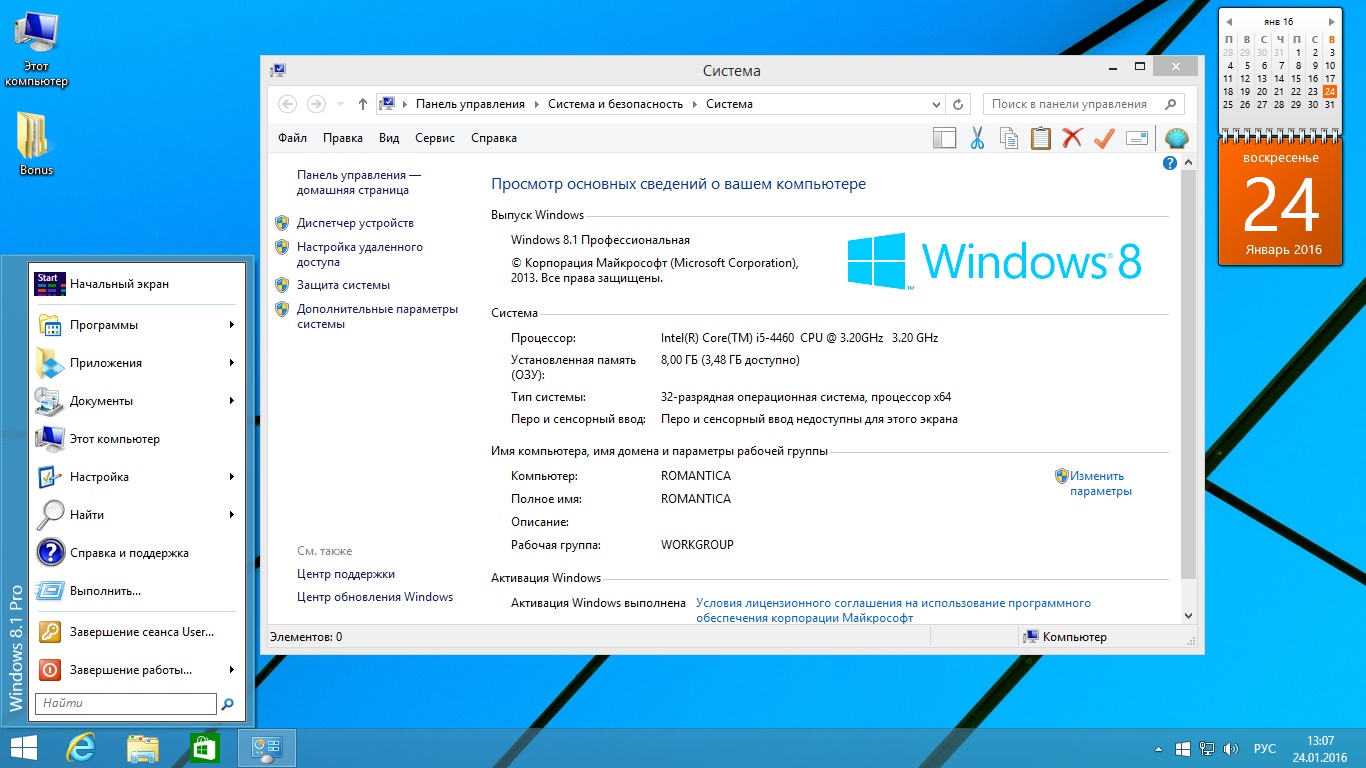Open 'Центр обновления Windows' link
The image size is (1366, 768).
[375, 597]
